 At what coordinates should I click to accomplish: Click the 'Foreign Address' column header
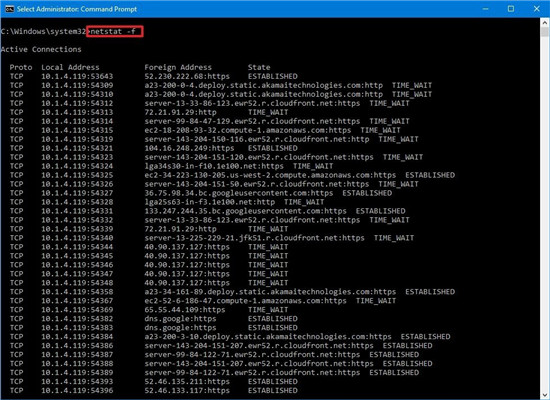coord(178,67)
